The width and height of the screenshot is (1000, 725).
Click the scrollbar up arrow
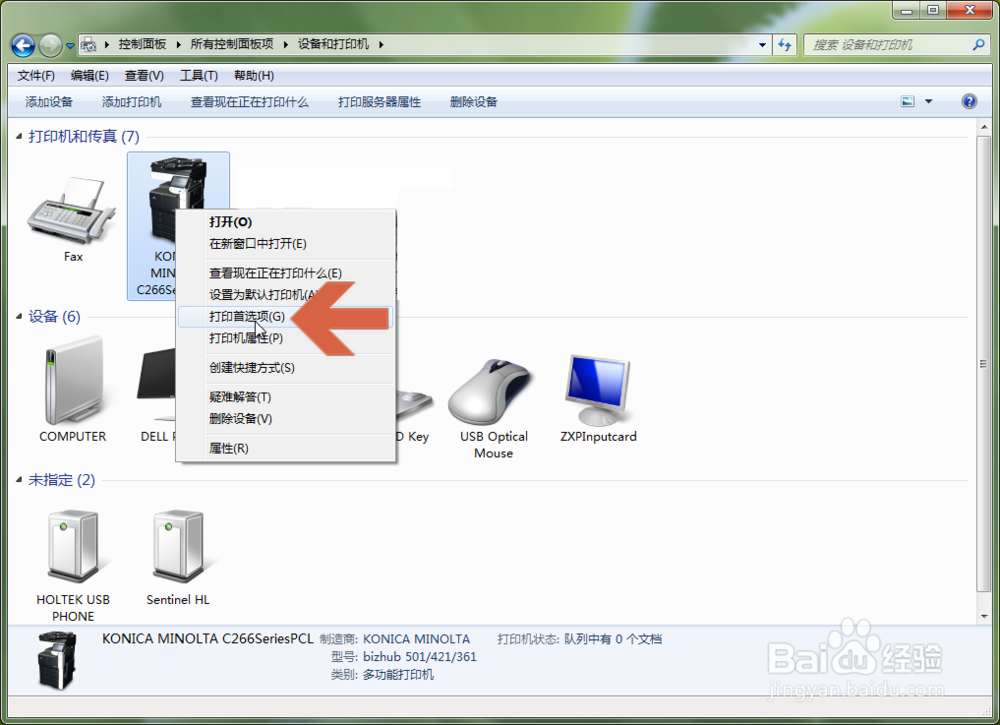click(983, 127)
